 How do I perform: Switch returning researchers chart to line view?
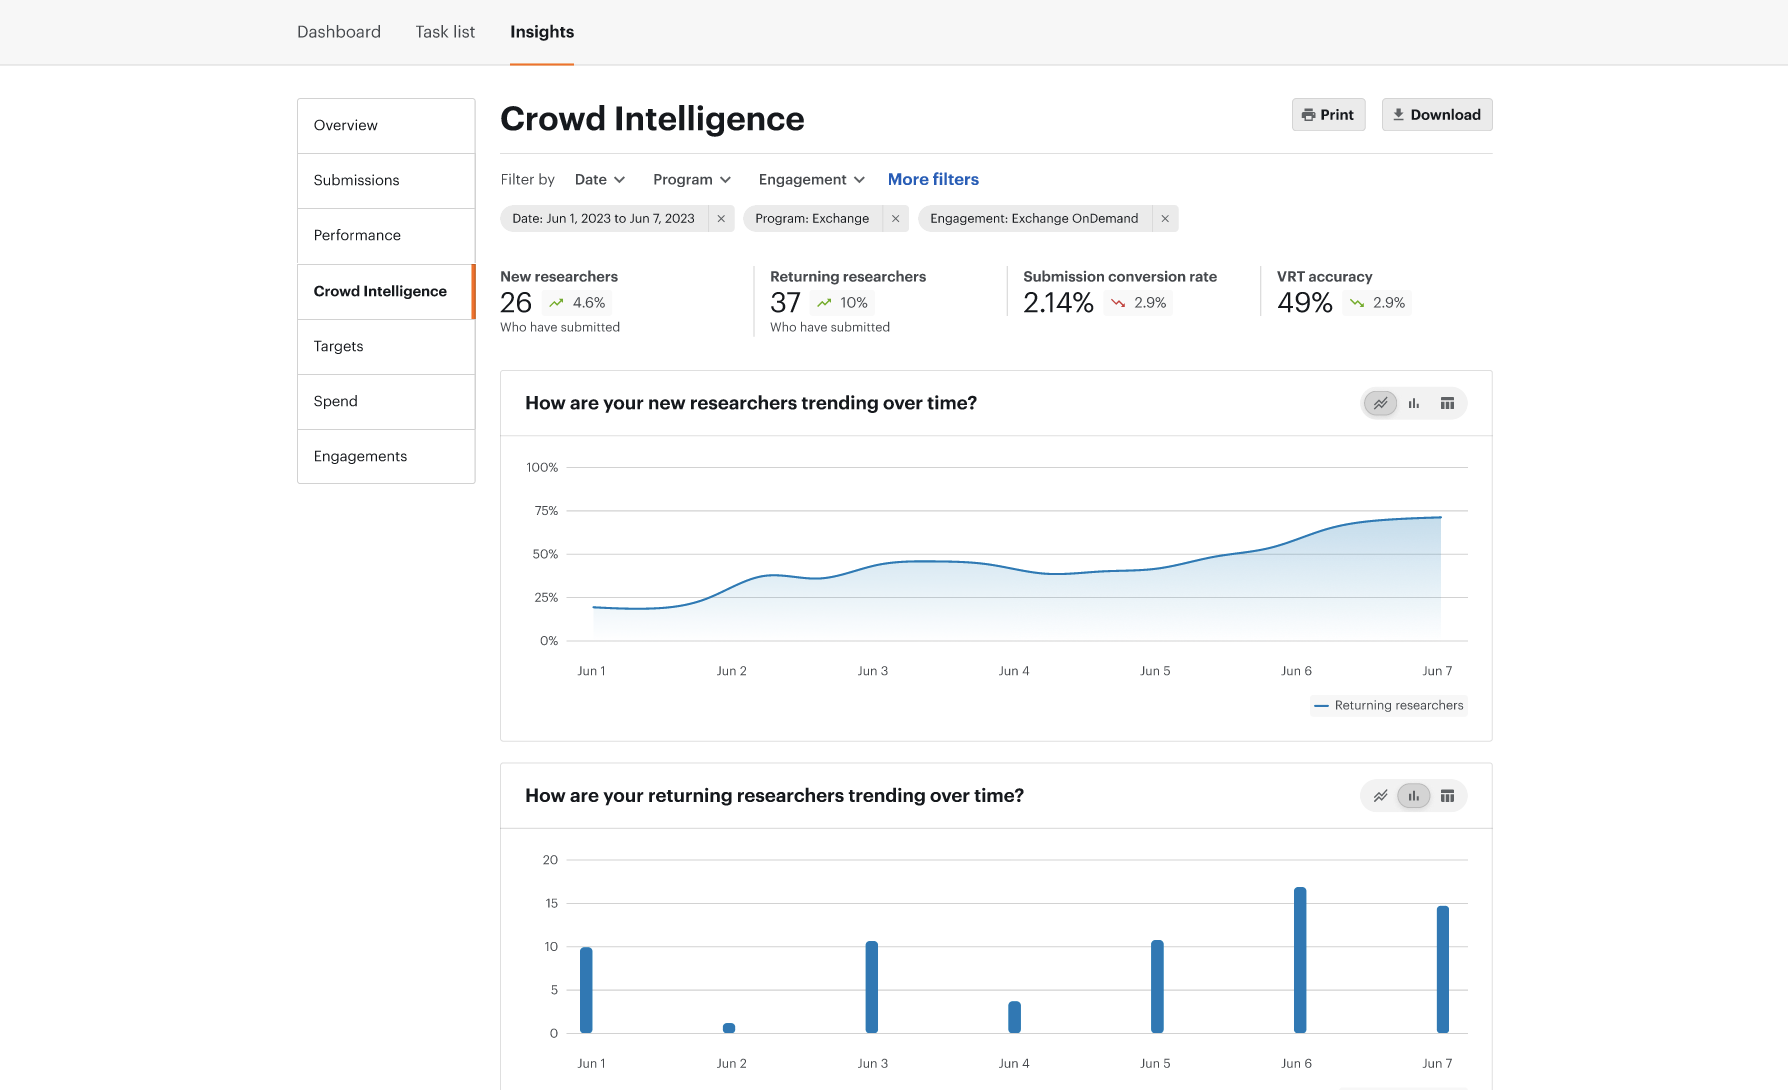tap(1380, 796)
